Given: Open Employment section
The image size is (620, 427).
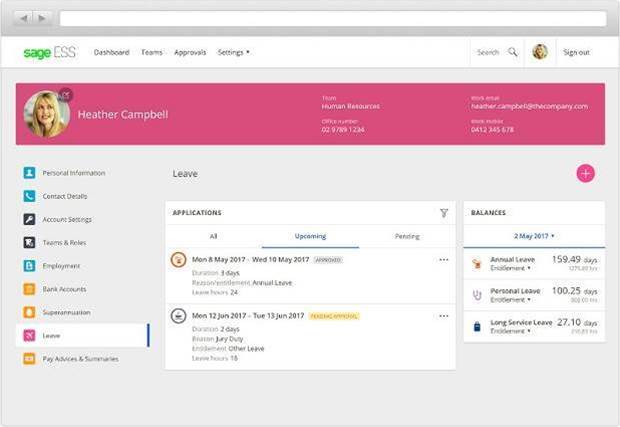Looking at the screenshot, I should coord(61,266).
